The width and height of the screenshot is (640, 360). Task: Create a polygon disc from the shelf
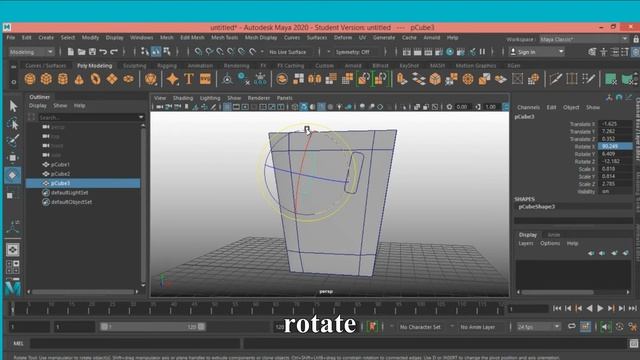(129, 79)
